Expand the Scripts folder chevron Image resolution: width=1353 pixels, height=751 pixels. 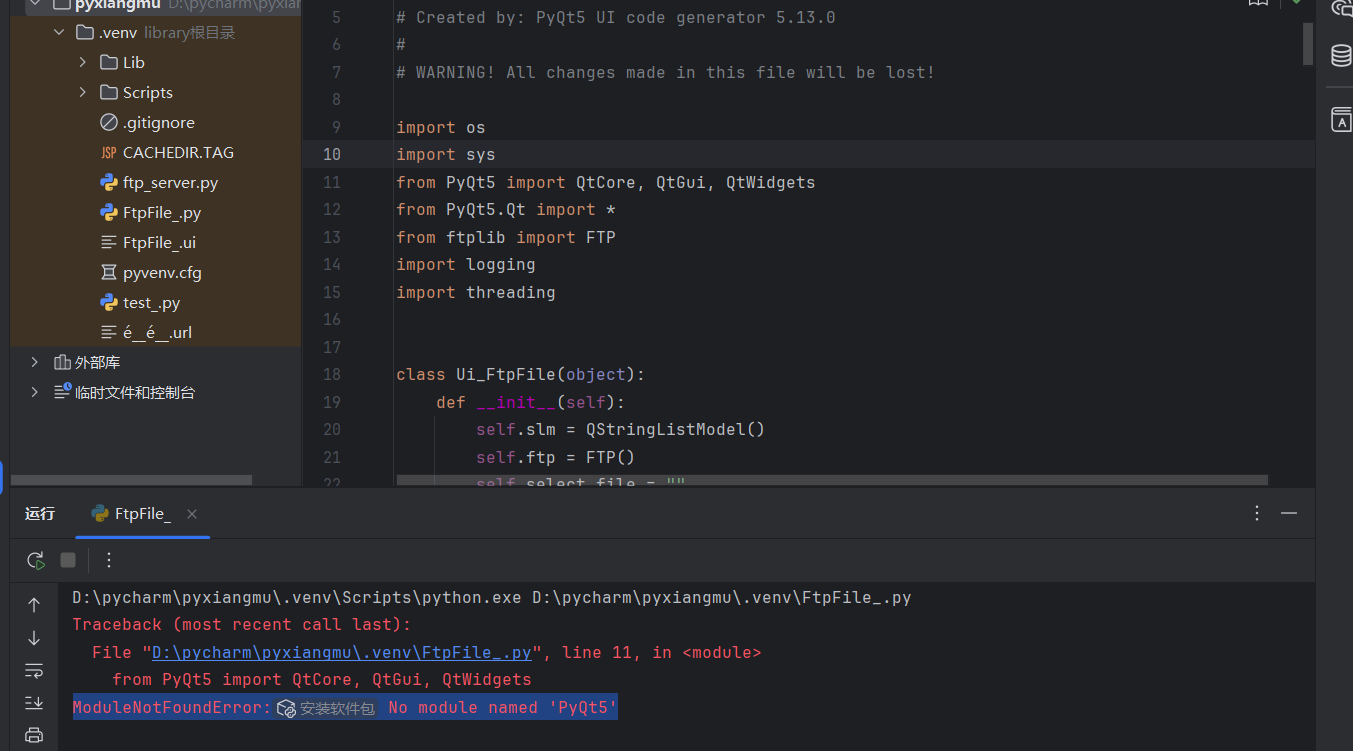(x=82, y=92)
